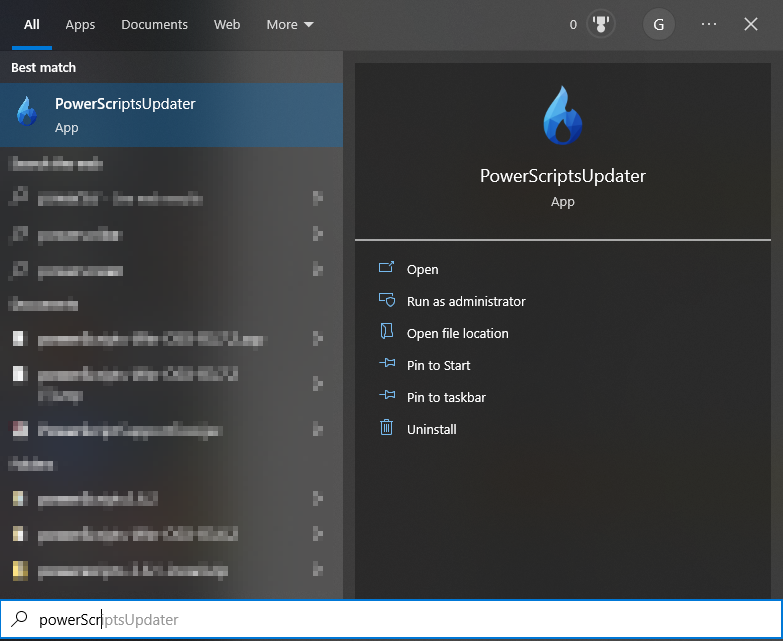Screen dimensions: 783x641
Task: Click the large flame app icon in details pane
Action: coord(563,116)
